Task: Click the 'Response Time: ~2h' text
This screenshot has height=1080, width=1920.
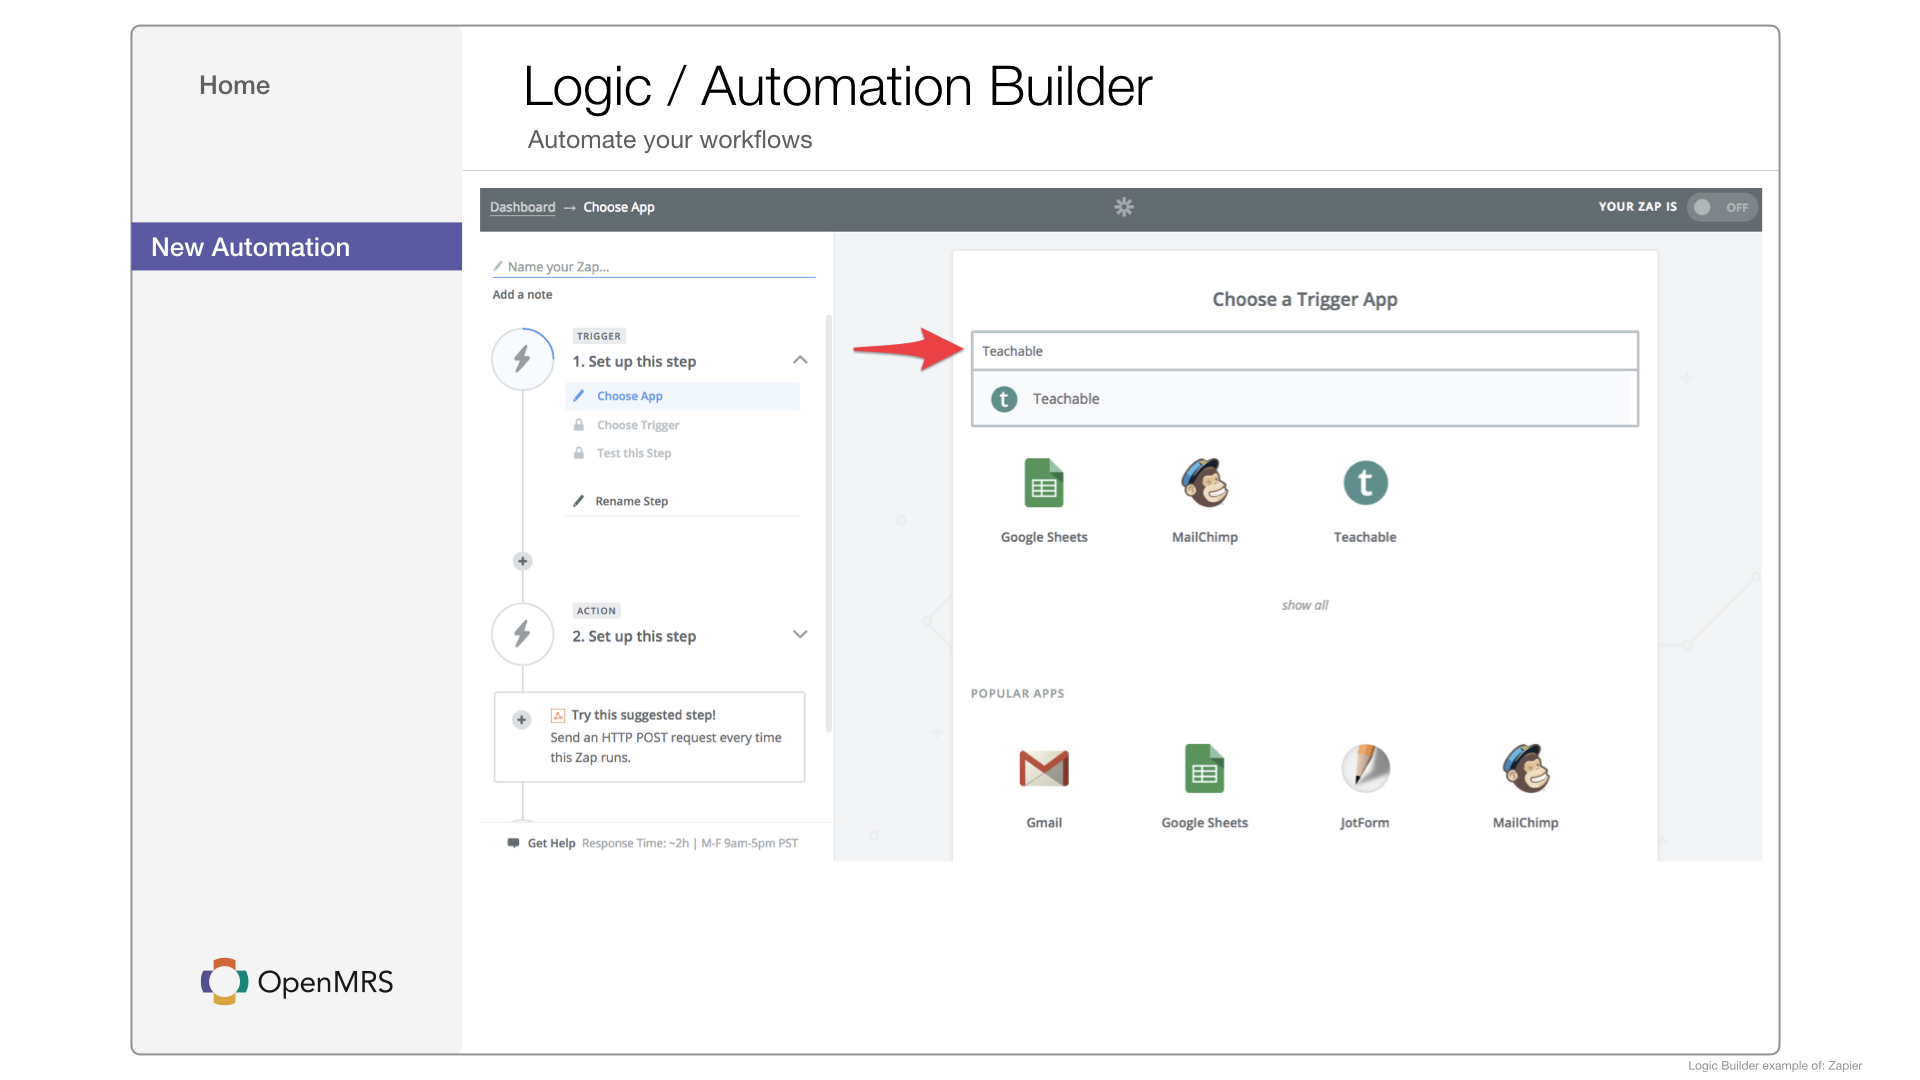Action: (635, 843)
